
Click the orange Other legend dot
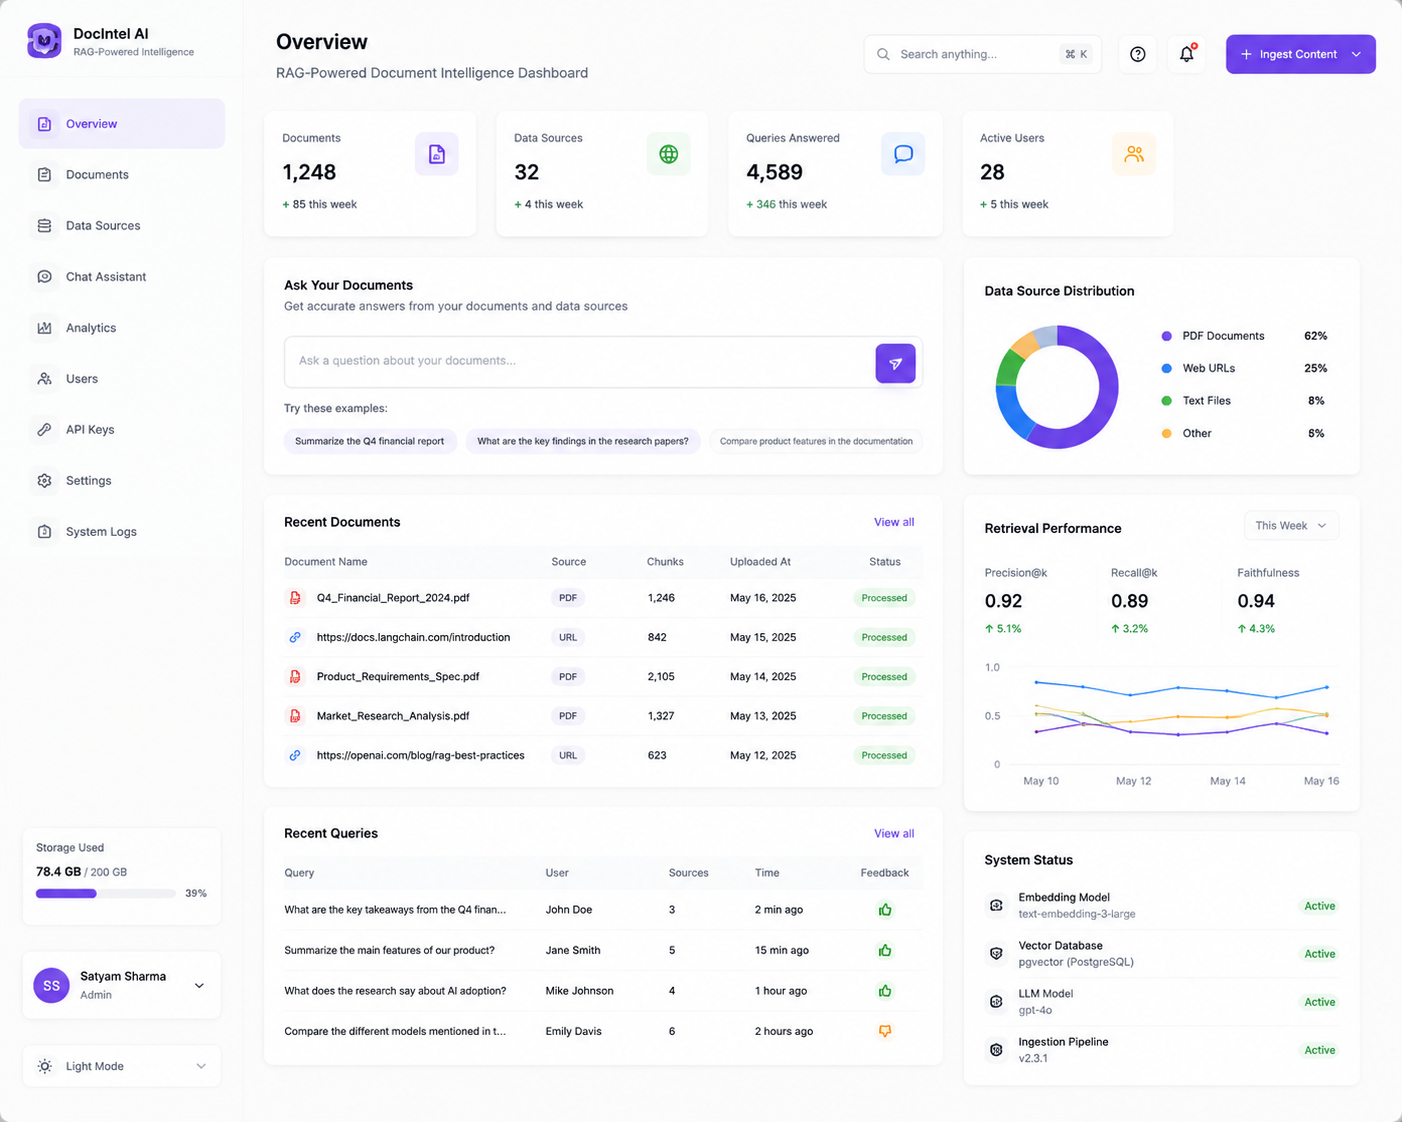1166,433
